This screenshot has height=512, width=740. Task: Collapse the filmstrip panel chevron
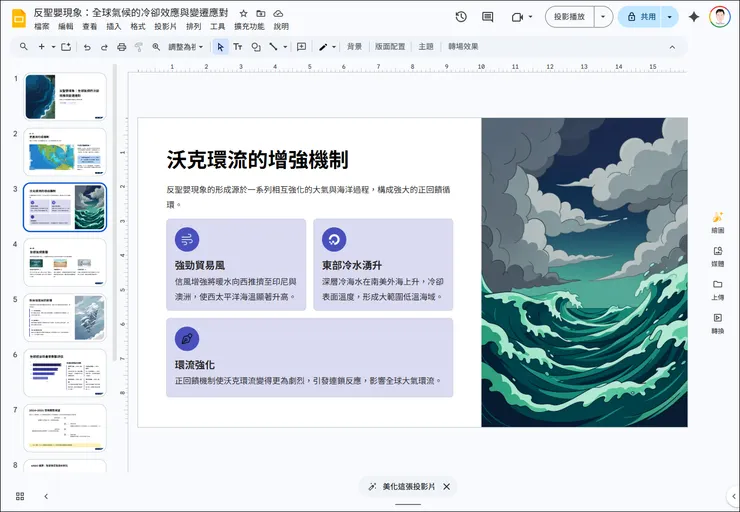click(46, 496)
